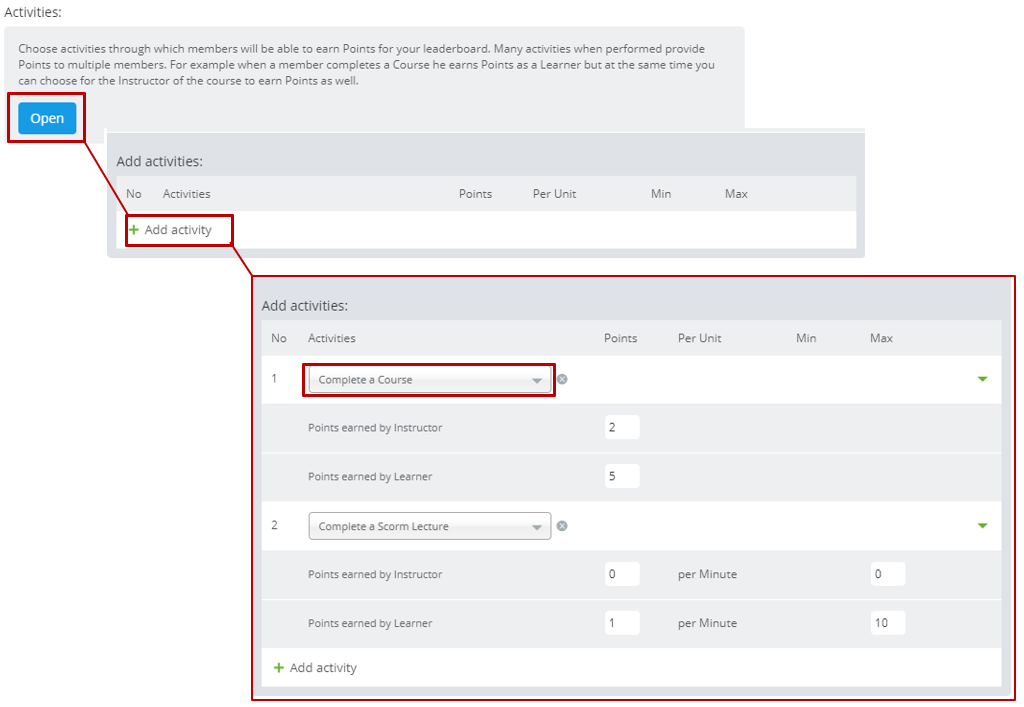This screenshot has width=1024, height=707.
Task: Remove the Complete a Course activity
Action: pyautogui.click(x=562, y=379)
